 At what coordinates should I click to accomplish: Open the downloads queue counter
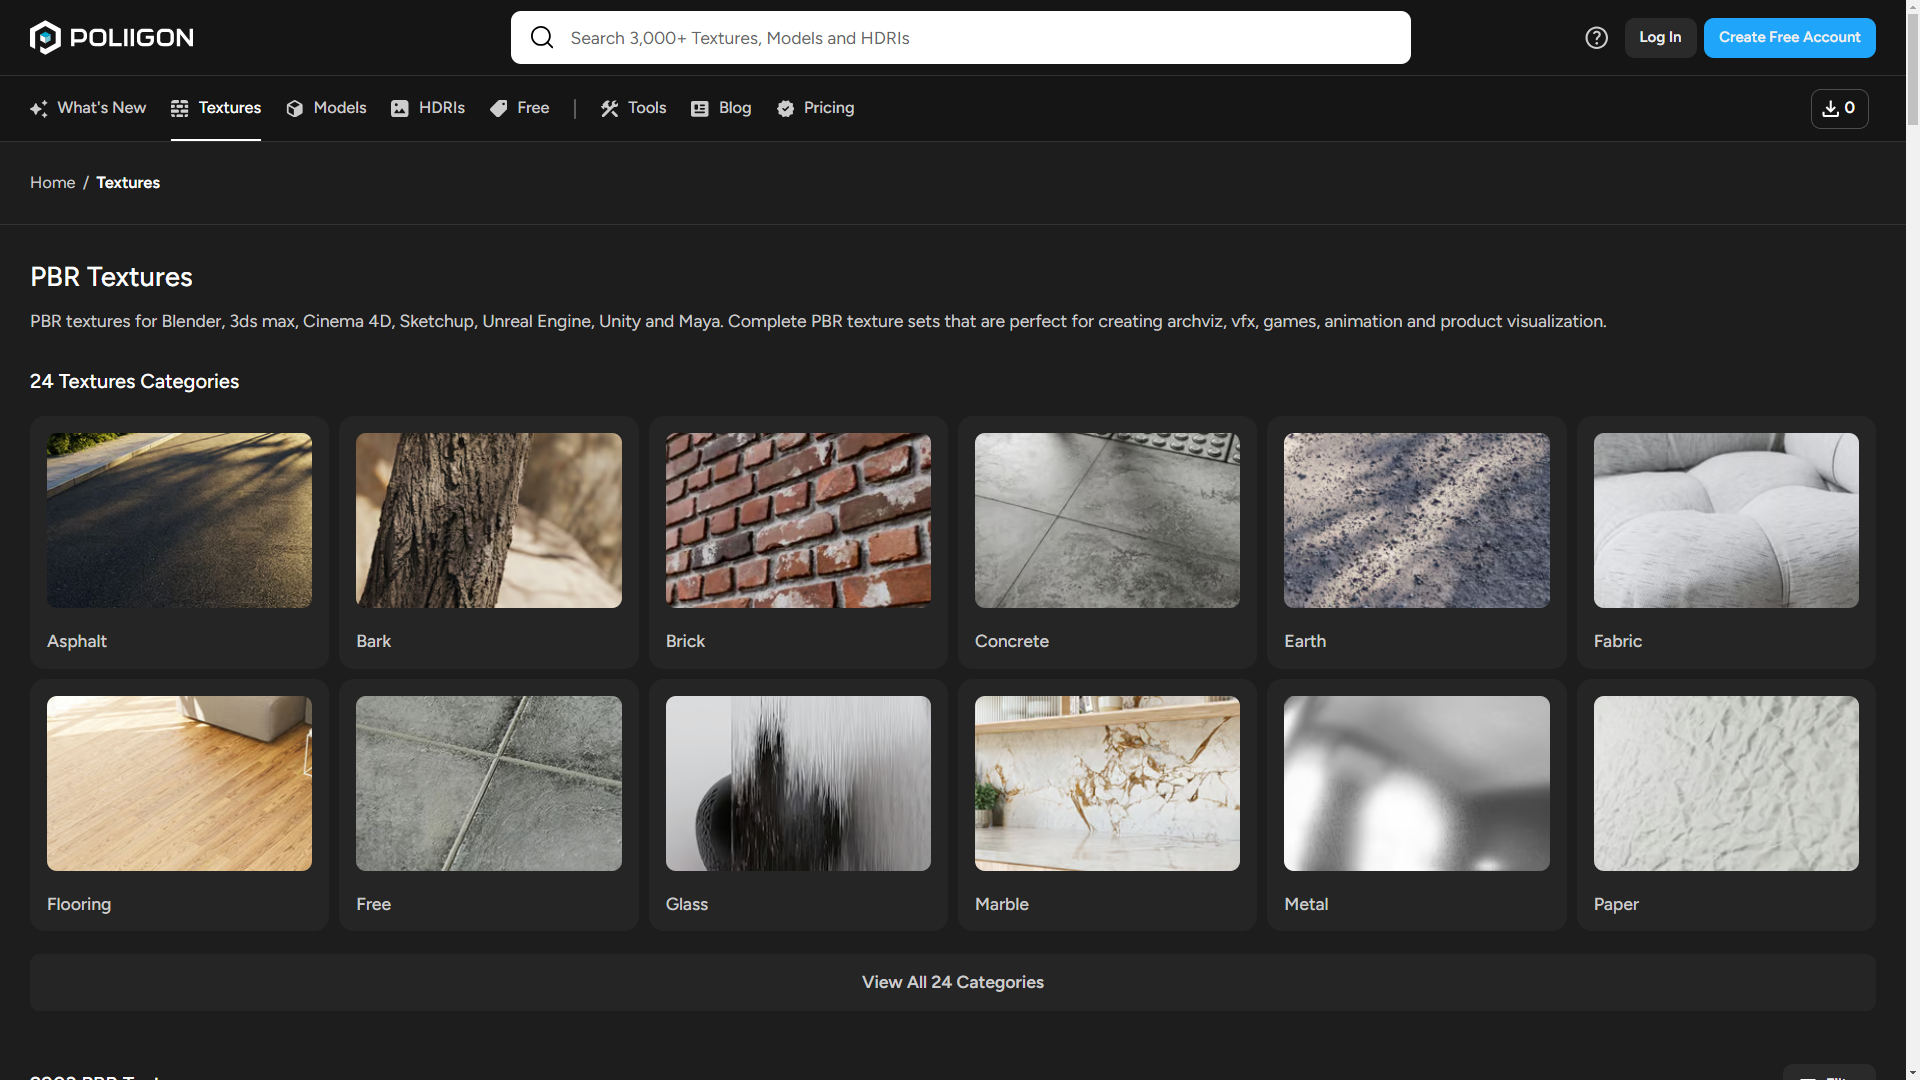(1840, 108)
